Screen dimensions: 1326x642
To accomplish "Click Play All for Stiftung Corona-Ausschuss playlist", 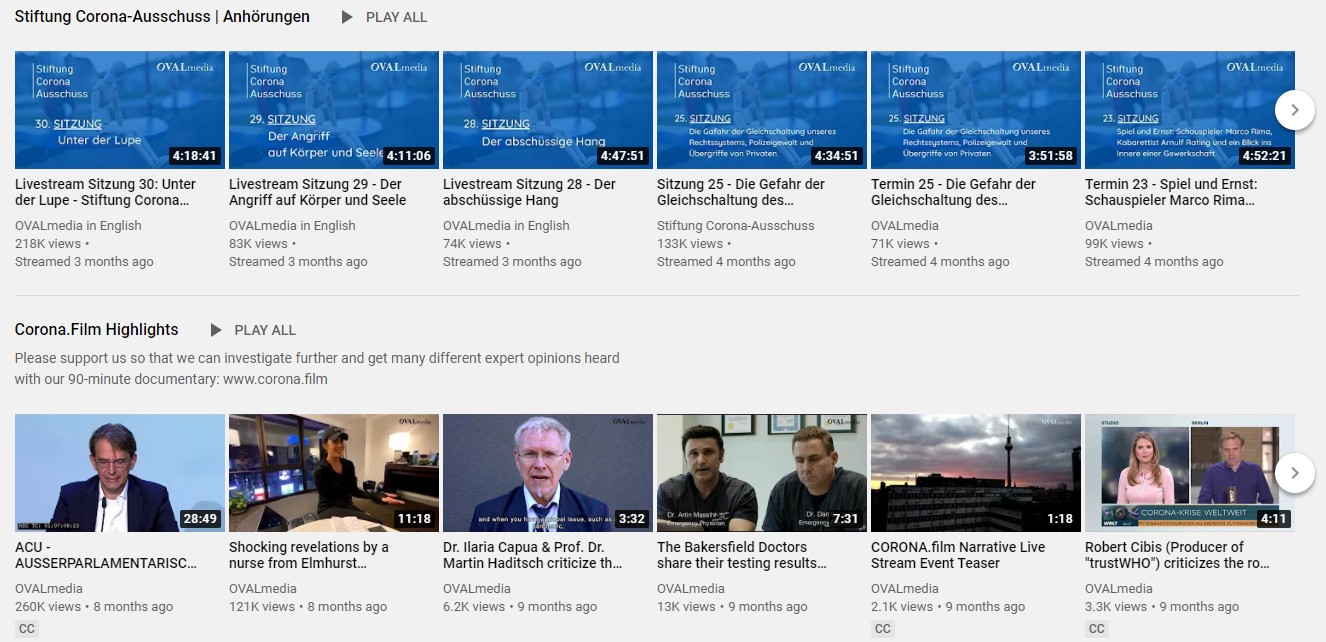I will (x=385, y=17).
